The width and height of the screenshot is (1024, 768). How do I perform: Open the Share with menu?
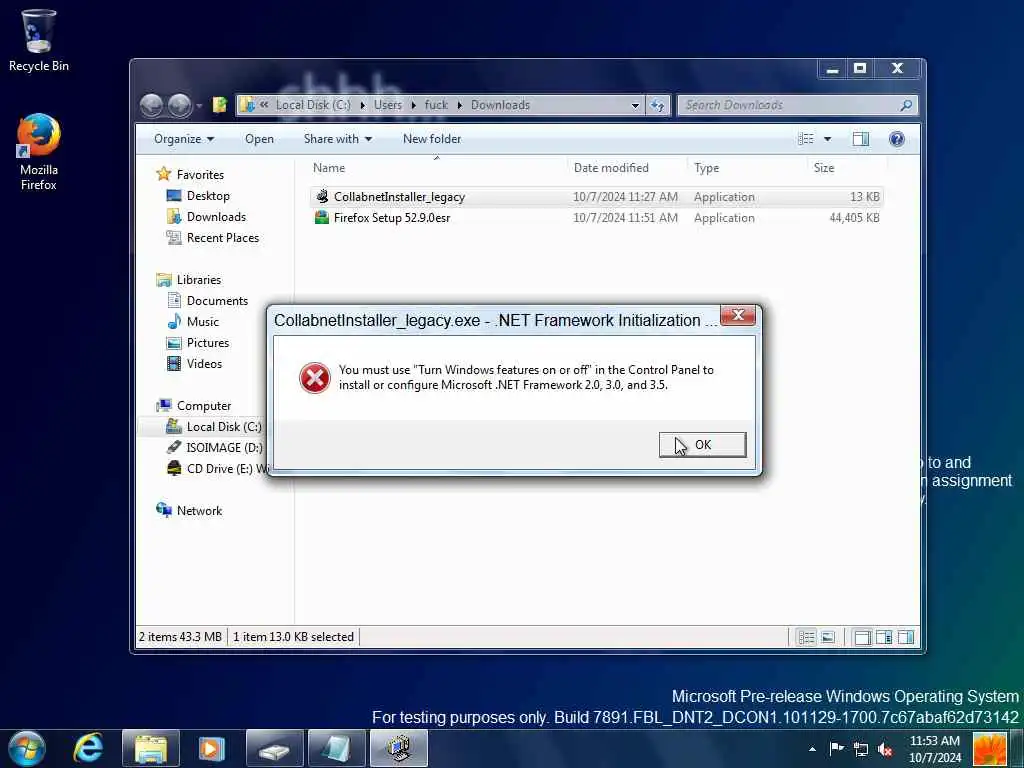[338, 139]
